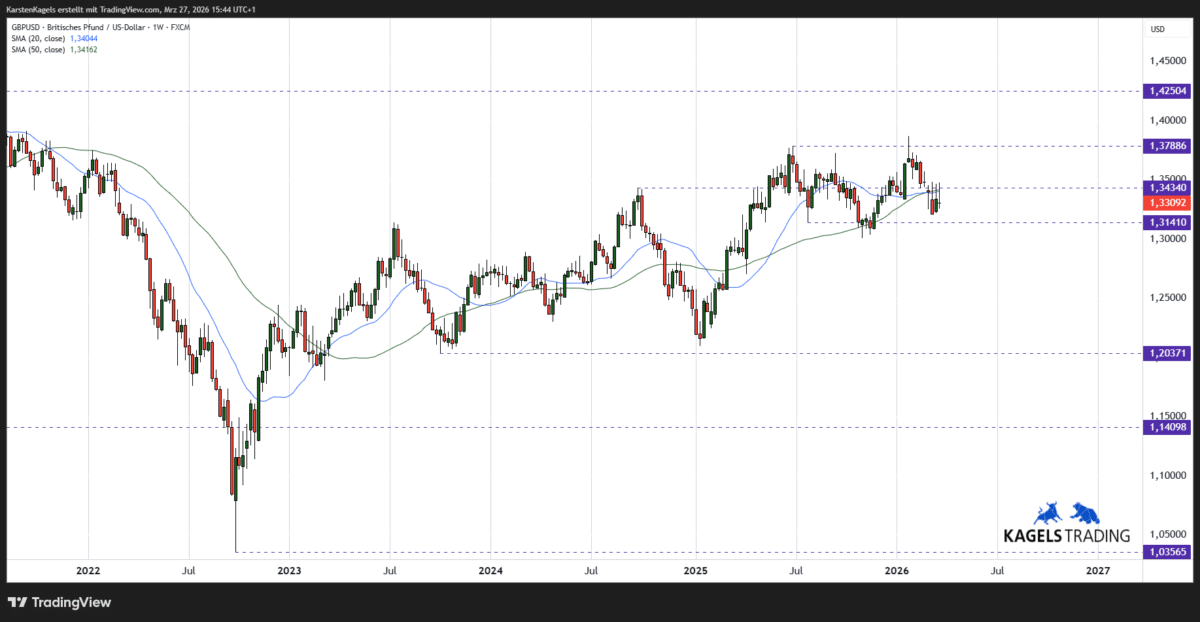Click the 1,31410 support level label
The image size is (1200, 622).
[x=1167, y=222]
